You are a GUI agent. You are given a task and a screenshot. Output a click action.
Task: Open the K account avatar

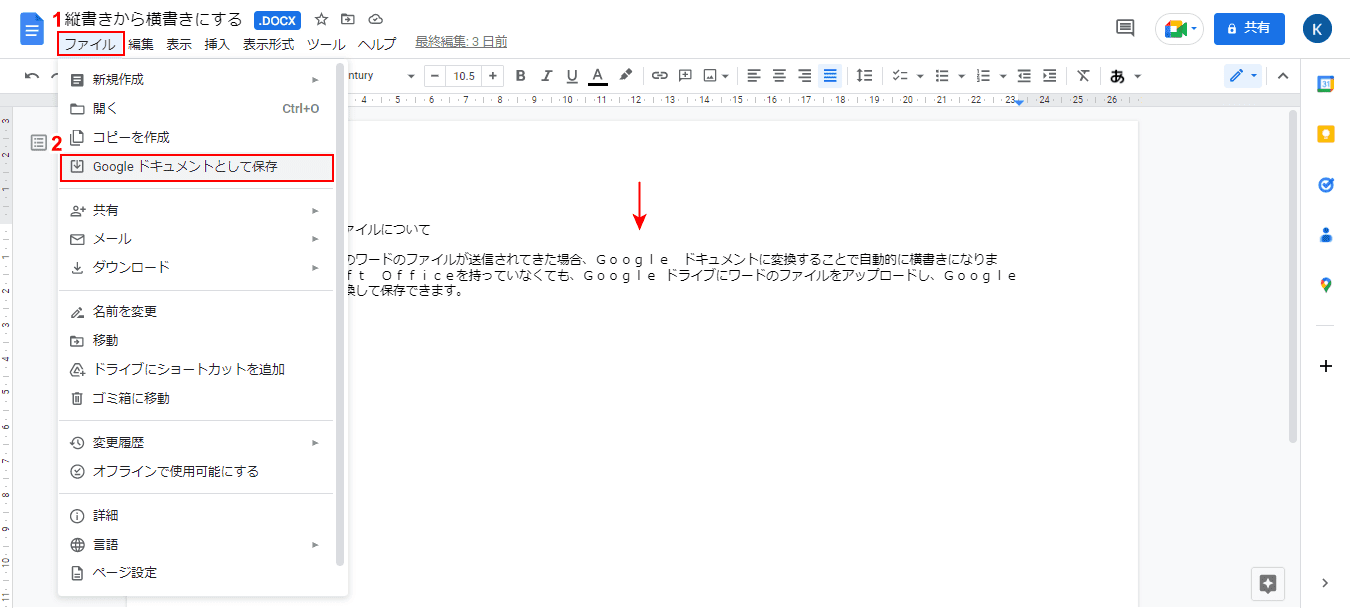tap(1318, 29)
